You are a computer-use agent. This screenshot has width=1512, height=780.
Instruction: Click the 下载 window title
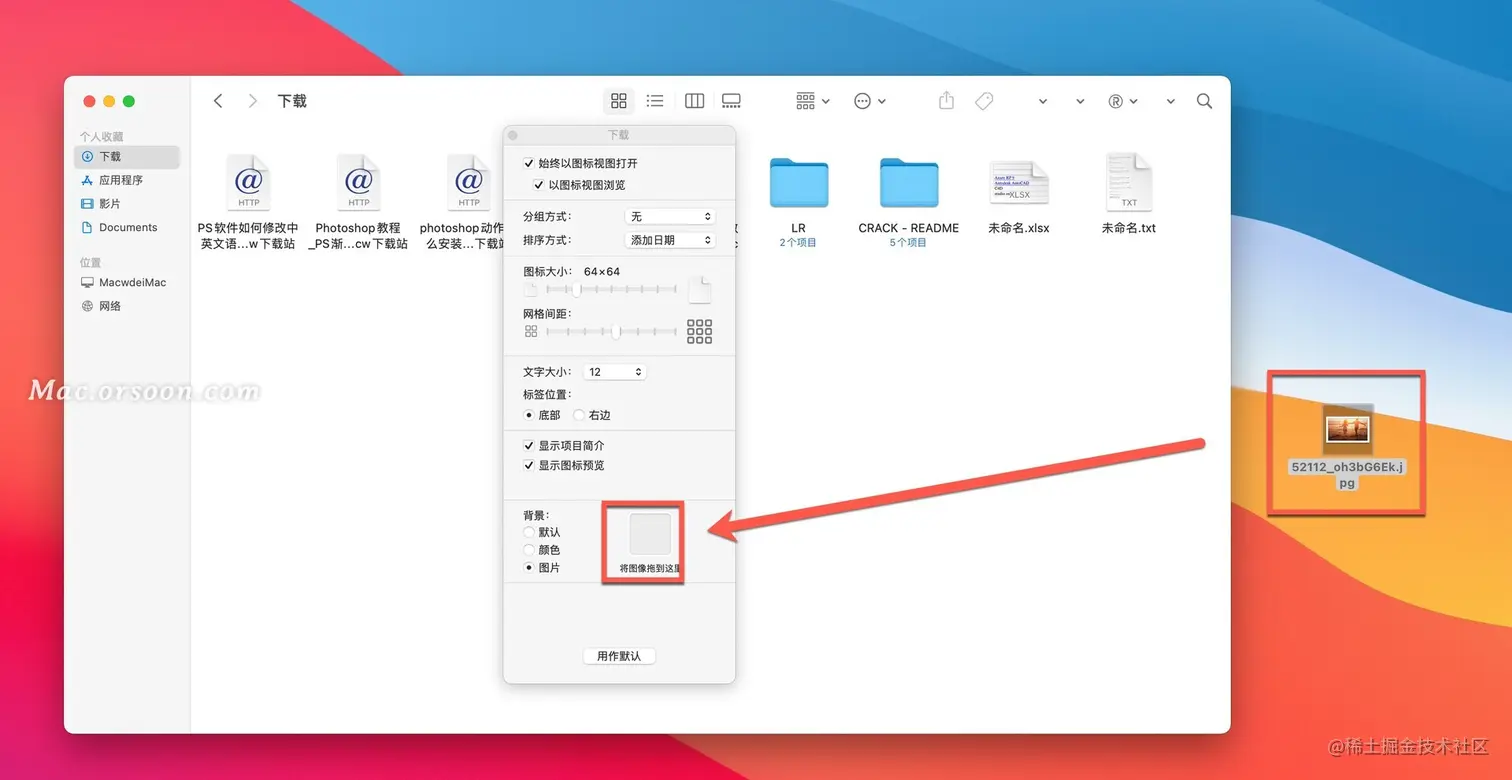(292, 101)
